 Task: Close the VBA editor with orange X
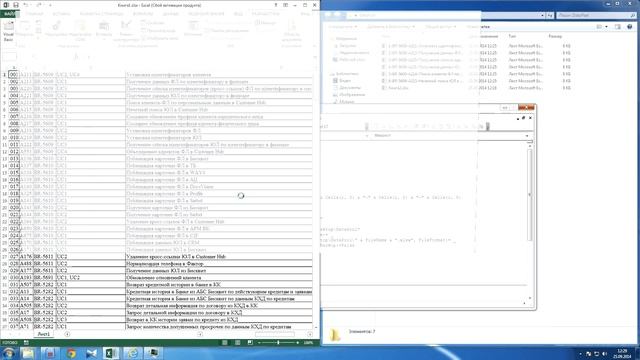(x=526, y=107)
